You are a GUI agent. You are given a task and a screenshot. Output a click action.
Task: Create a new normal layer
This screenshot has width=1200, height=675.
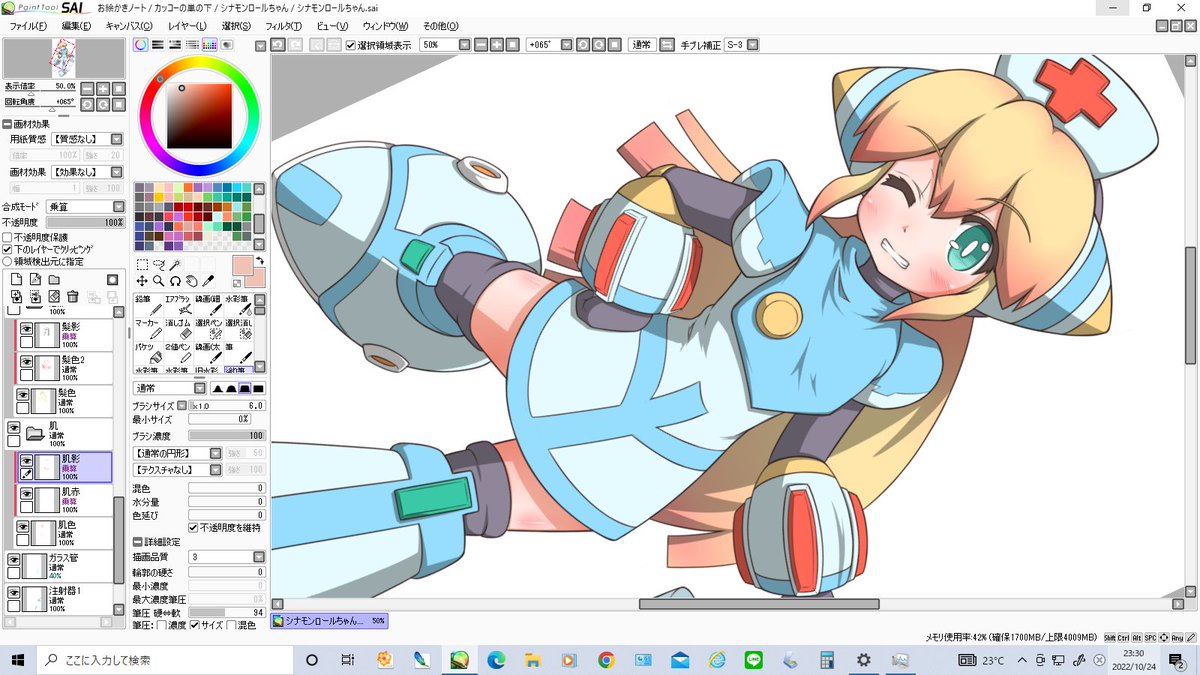coord(17,279)
